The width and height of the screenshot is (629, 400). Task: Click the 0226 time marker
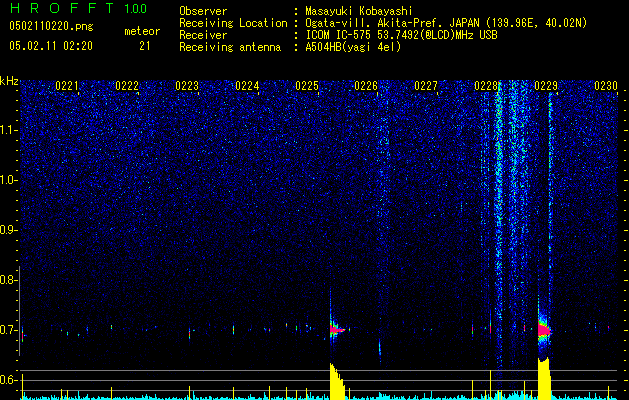(x=366, y=86)
